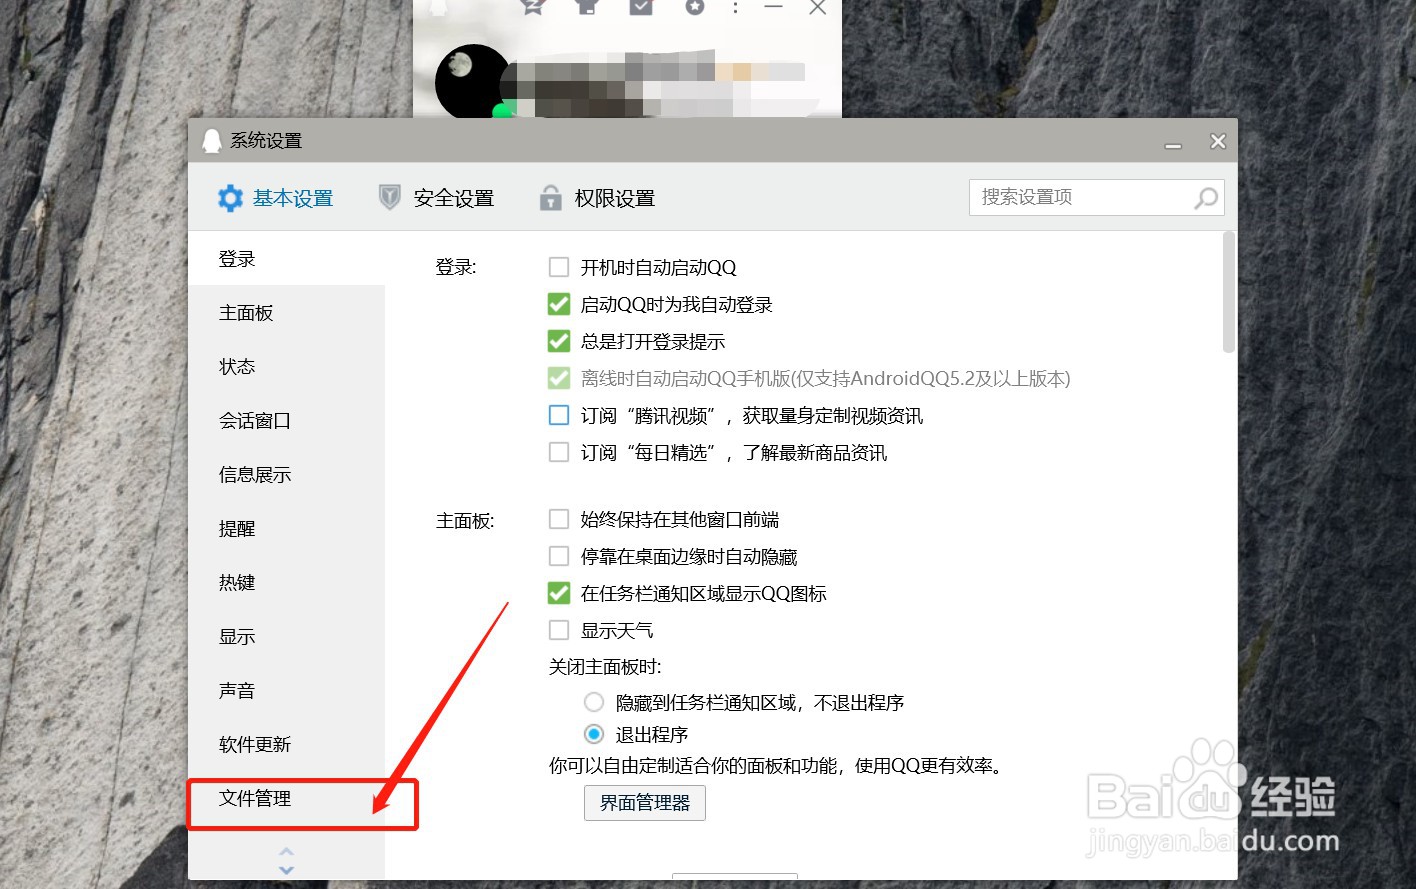The image size is (1416, 889).
Task: Select 隐藏到任务栏通知区域 radio option
Action: click(594, 702)
